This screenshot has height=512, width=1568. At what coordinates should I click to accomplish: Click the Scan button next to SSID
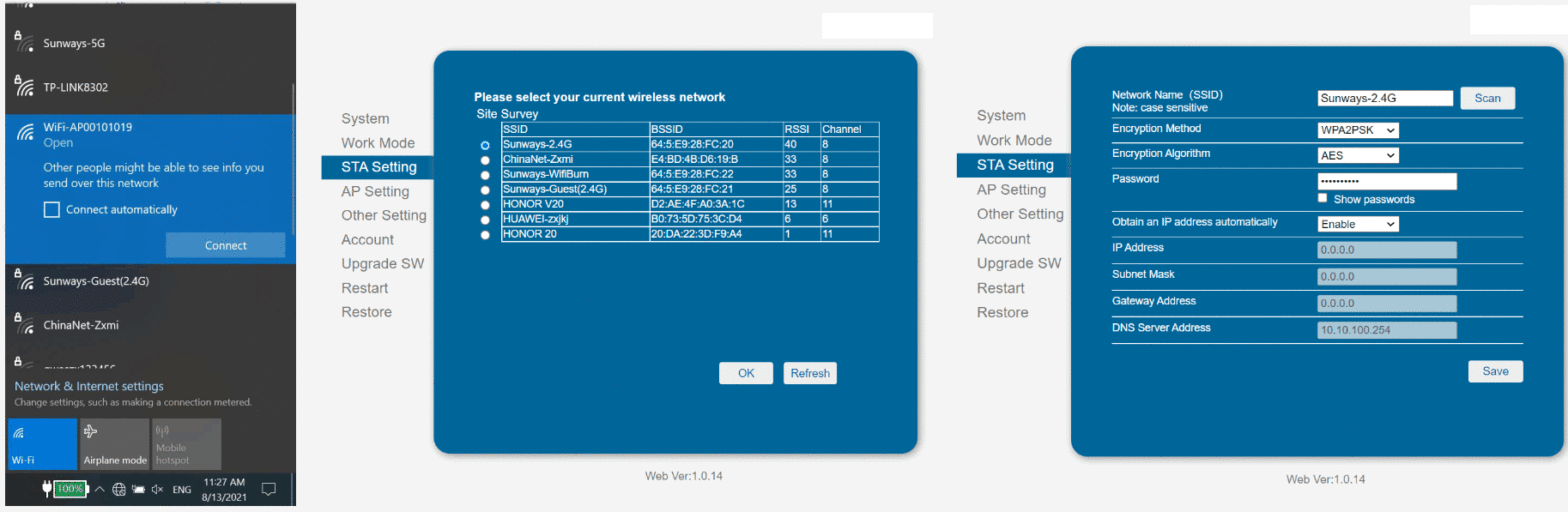[1488, 98]
